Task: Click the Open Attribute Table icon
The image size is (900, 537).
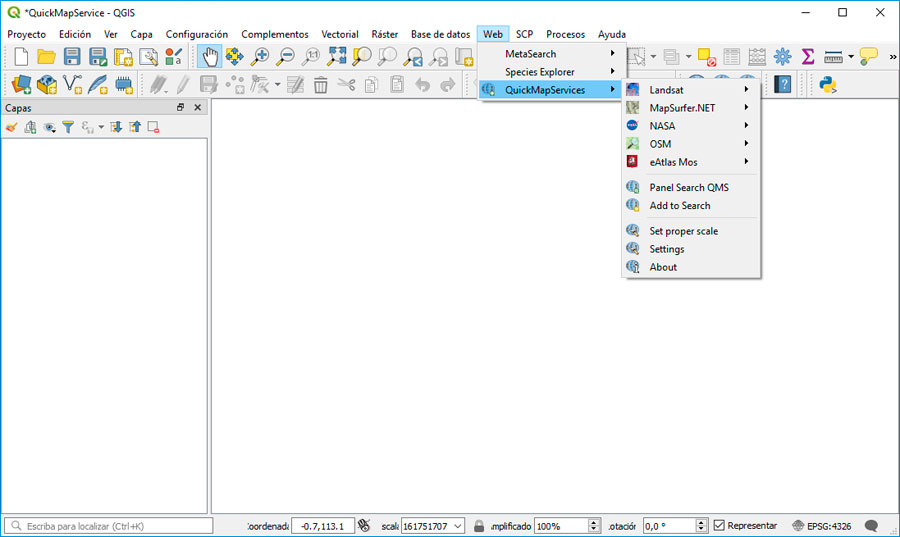Action: click(x=731, y=56)
